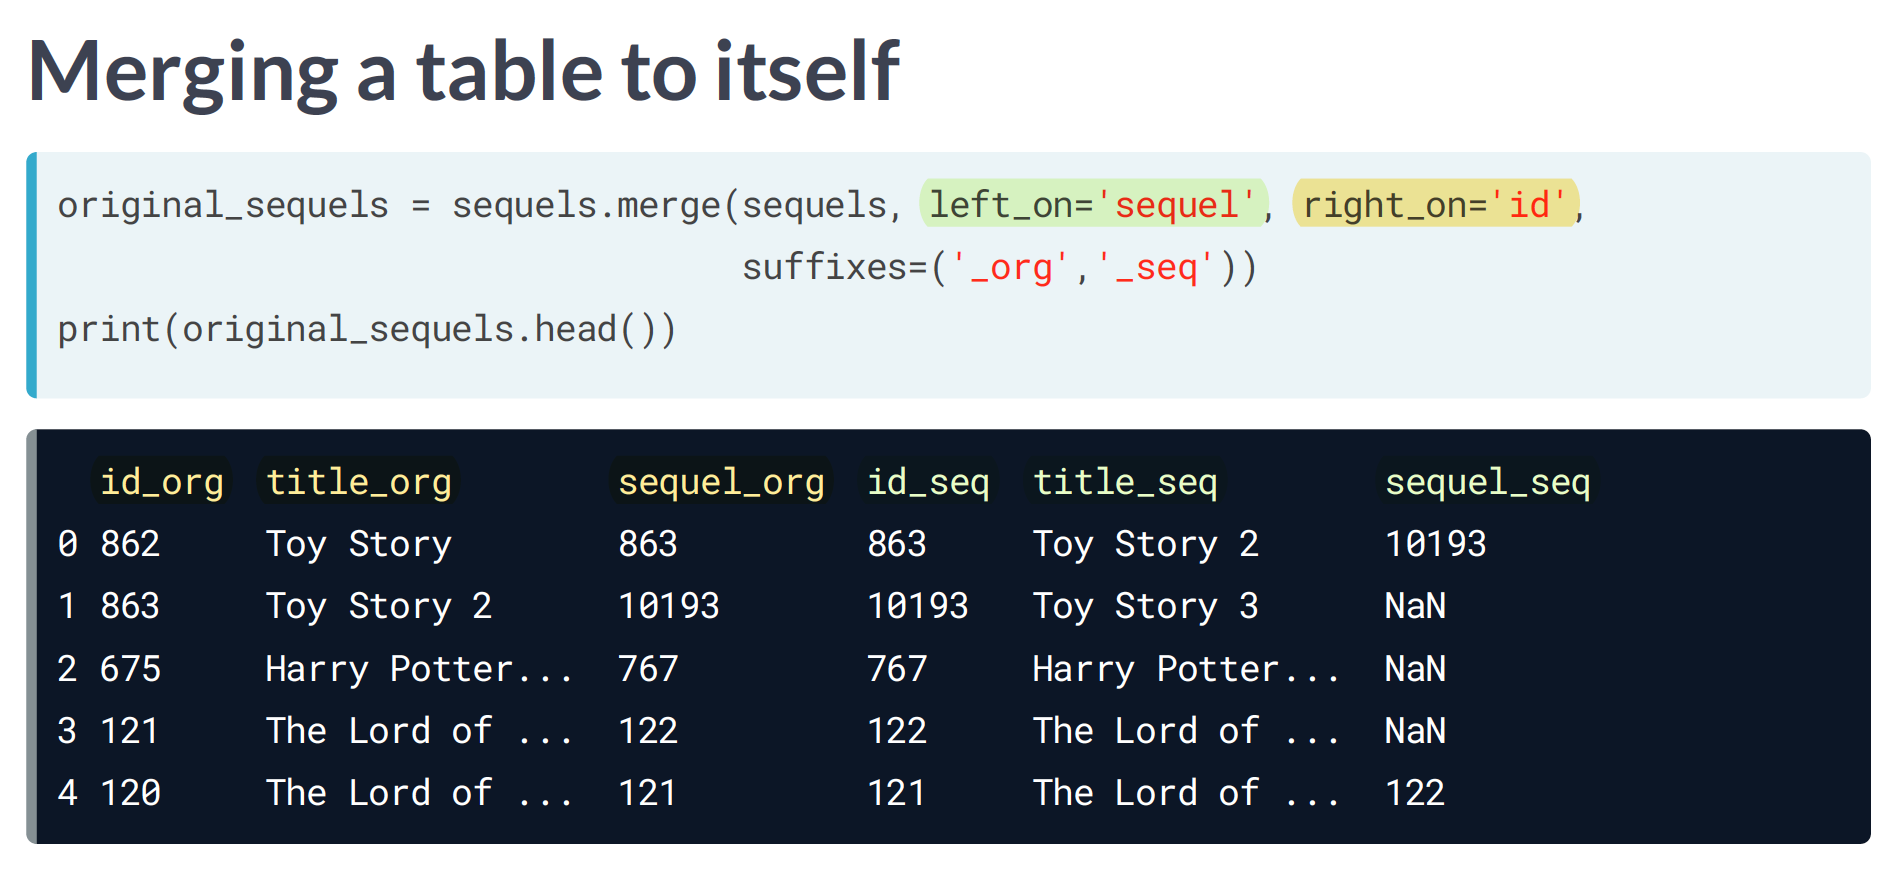Click the 'title_seq' column header
The width and height of the screenshot is (1902, 884).
[x=1125, y=482]
